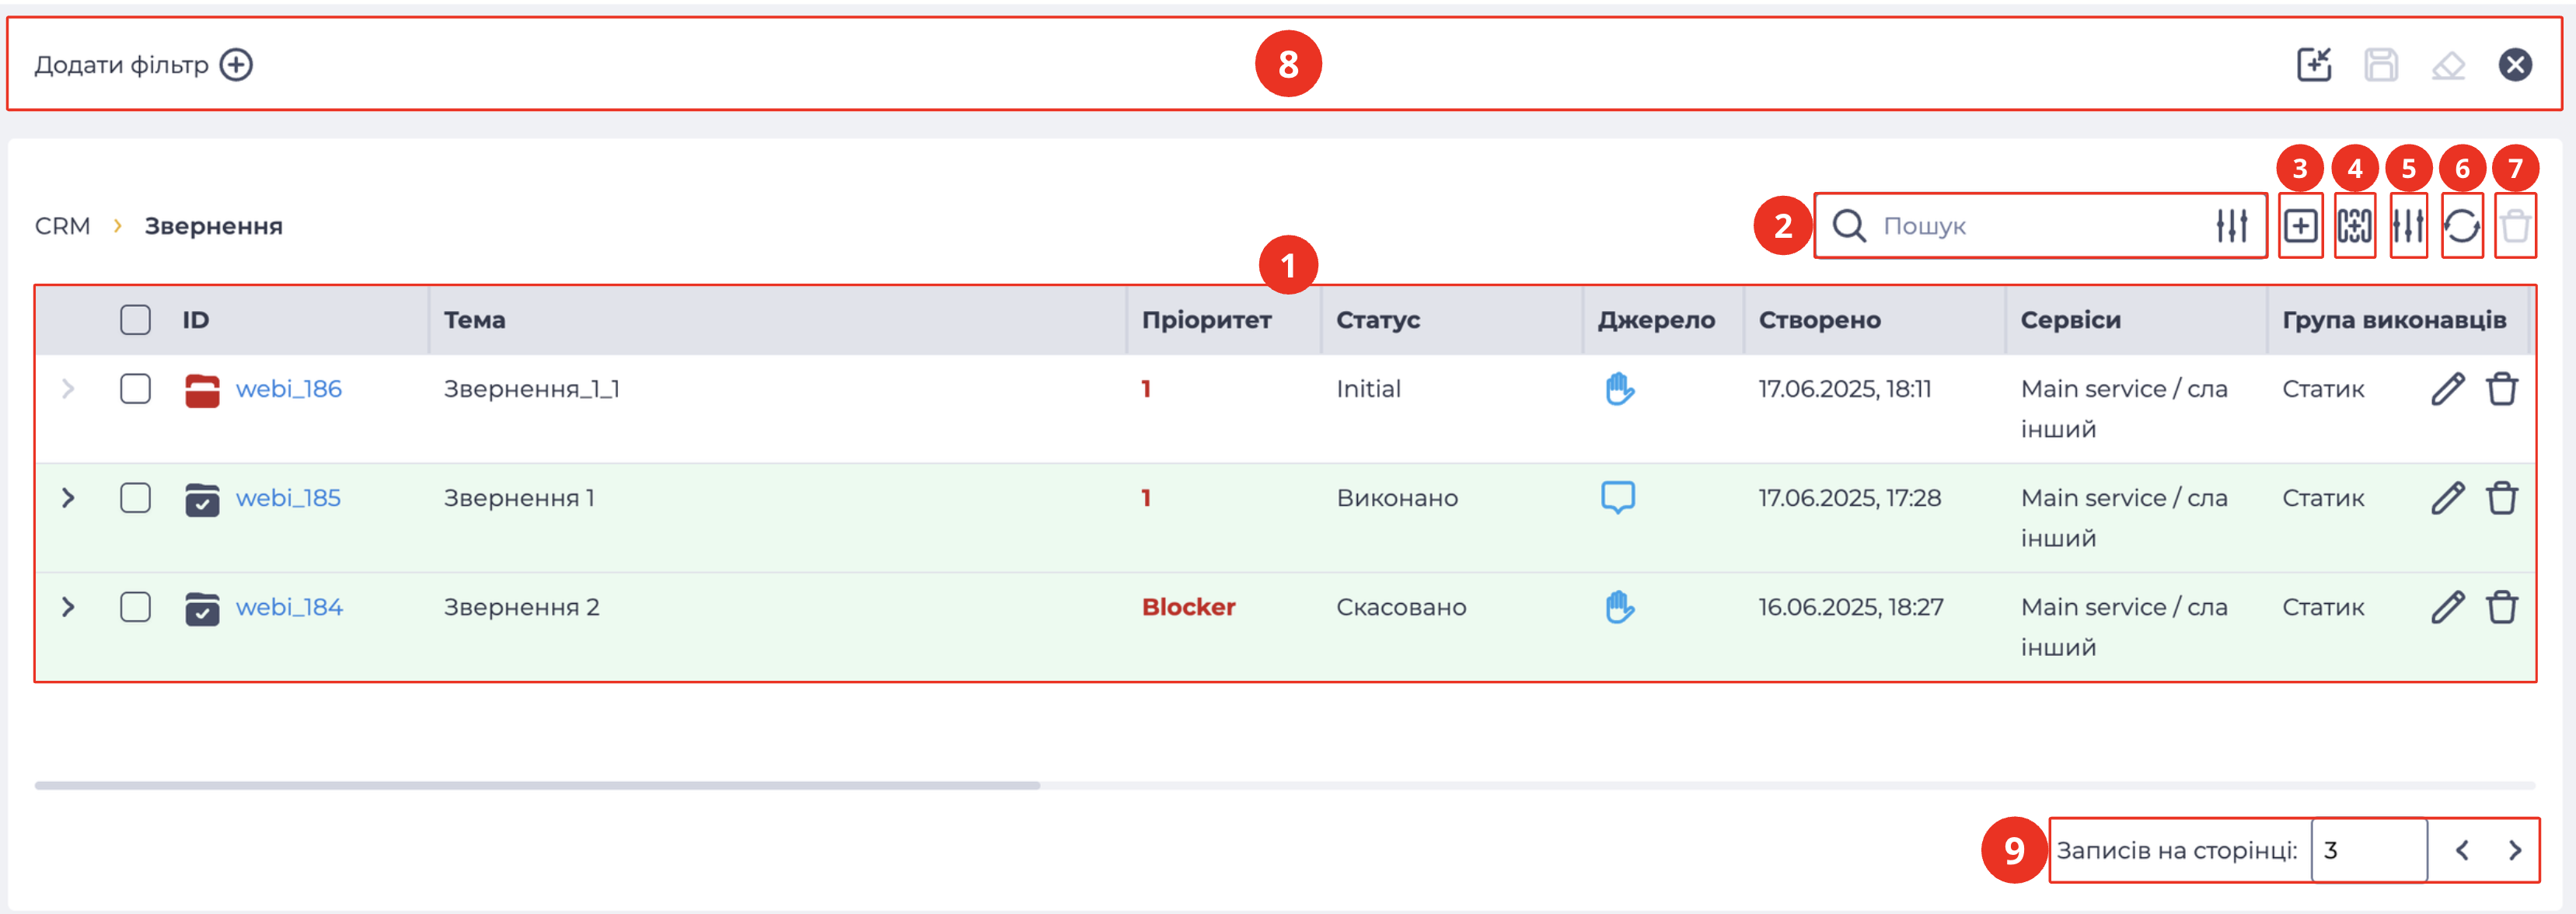Click the 17.06.2025, 18:11 date cell

1845,389
